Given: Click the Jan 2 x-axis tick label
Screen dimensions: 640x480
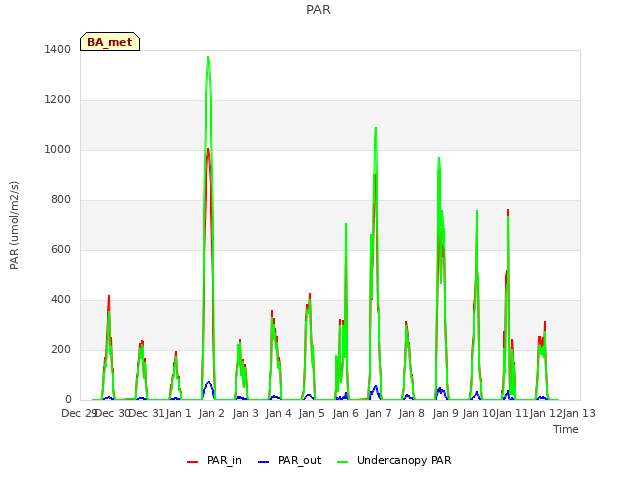Looking at the screenshot, I should (212, 413).
